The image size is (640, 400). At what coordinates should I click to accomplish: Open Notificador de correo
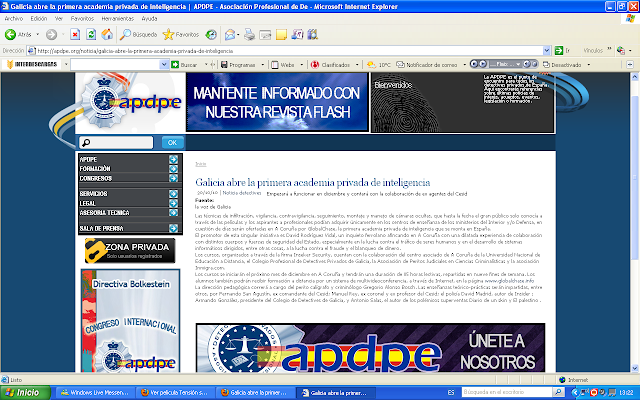(x=427, y=64)
